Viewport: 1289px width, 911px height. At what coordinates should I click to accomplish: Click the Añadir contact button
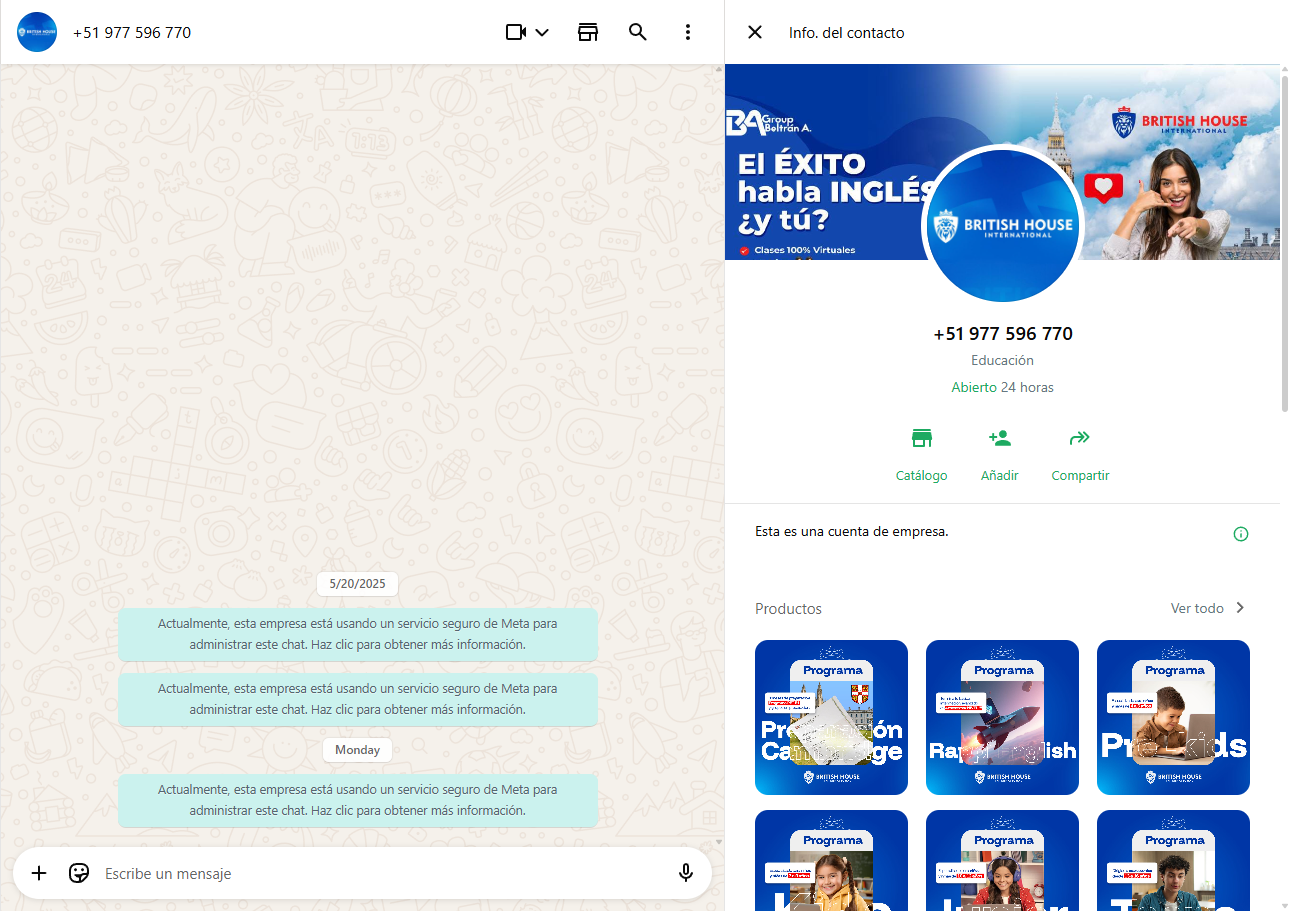pyautogui.click(x=999, y=455)
